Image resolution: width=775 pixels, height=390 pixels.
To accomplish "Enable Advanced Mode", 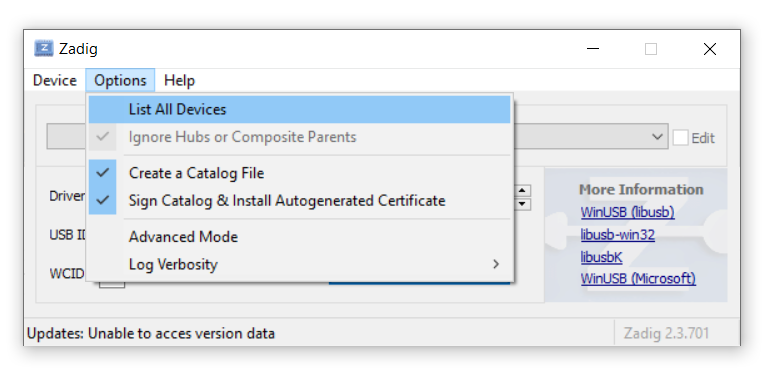I will pyautogui.click(x=300, y=237).
